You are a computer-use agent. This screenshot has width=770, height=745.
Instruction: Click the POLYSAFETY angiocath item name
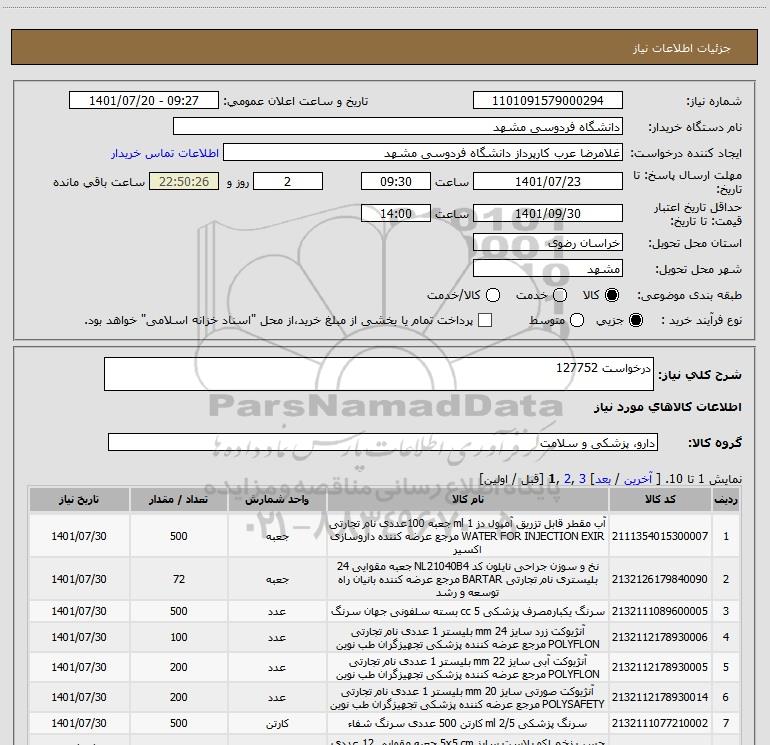pyautogui.click(x=468, y=697)
